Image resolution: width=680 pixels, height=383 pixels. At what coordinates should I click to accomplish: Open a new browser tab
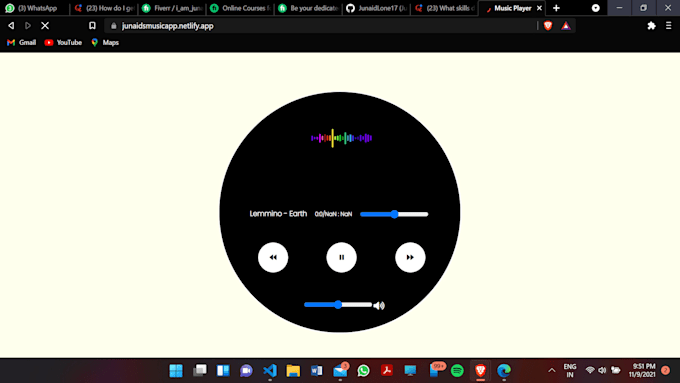click(x=556, y=8)
